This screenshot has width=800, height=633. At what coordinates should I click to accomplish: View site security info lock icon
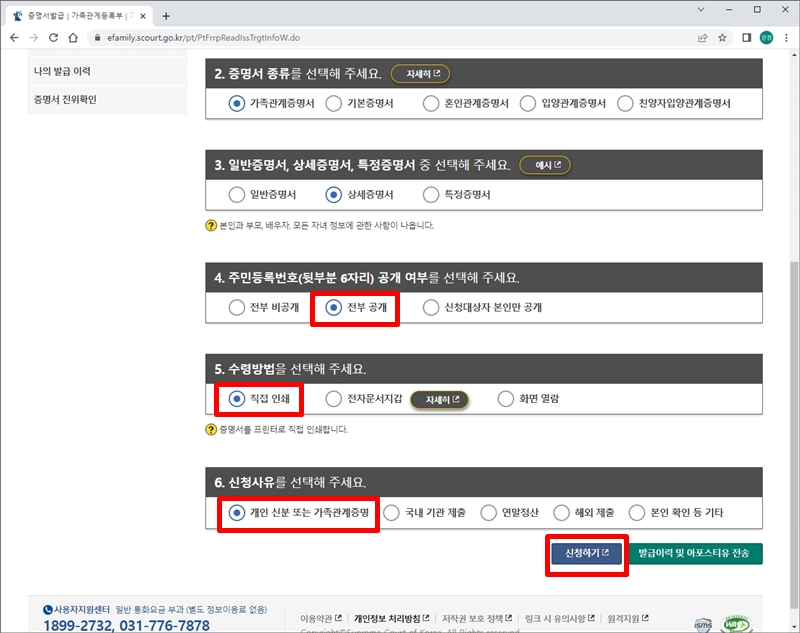click(x=97, y=38)
